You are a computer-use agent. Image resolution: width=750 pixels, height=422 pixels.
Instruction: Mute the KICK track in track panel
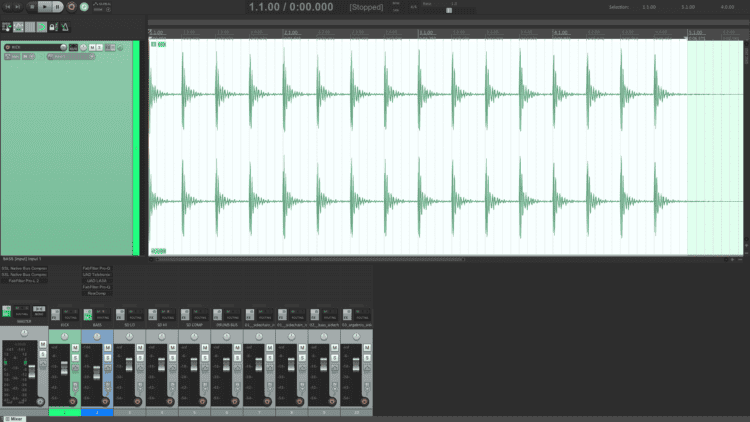92,47
